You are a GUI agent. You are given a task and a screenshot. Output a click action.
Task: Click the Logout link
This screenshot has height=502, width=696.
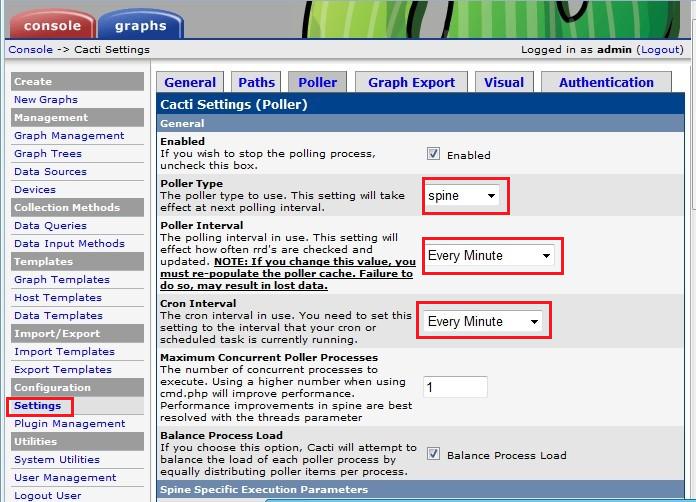pos(660,50)
